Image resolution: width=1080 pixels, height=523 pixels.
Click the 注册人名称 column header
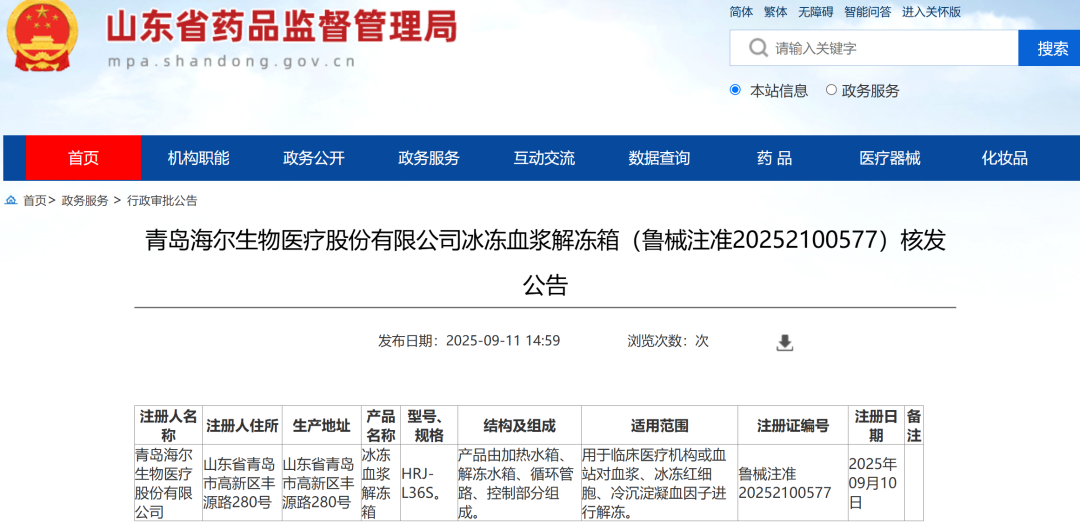point(168,425)
